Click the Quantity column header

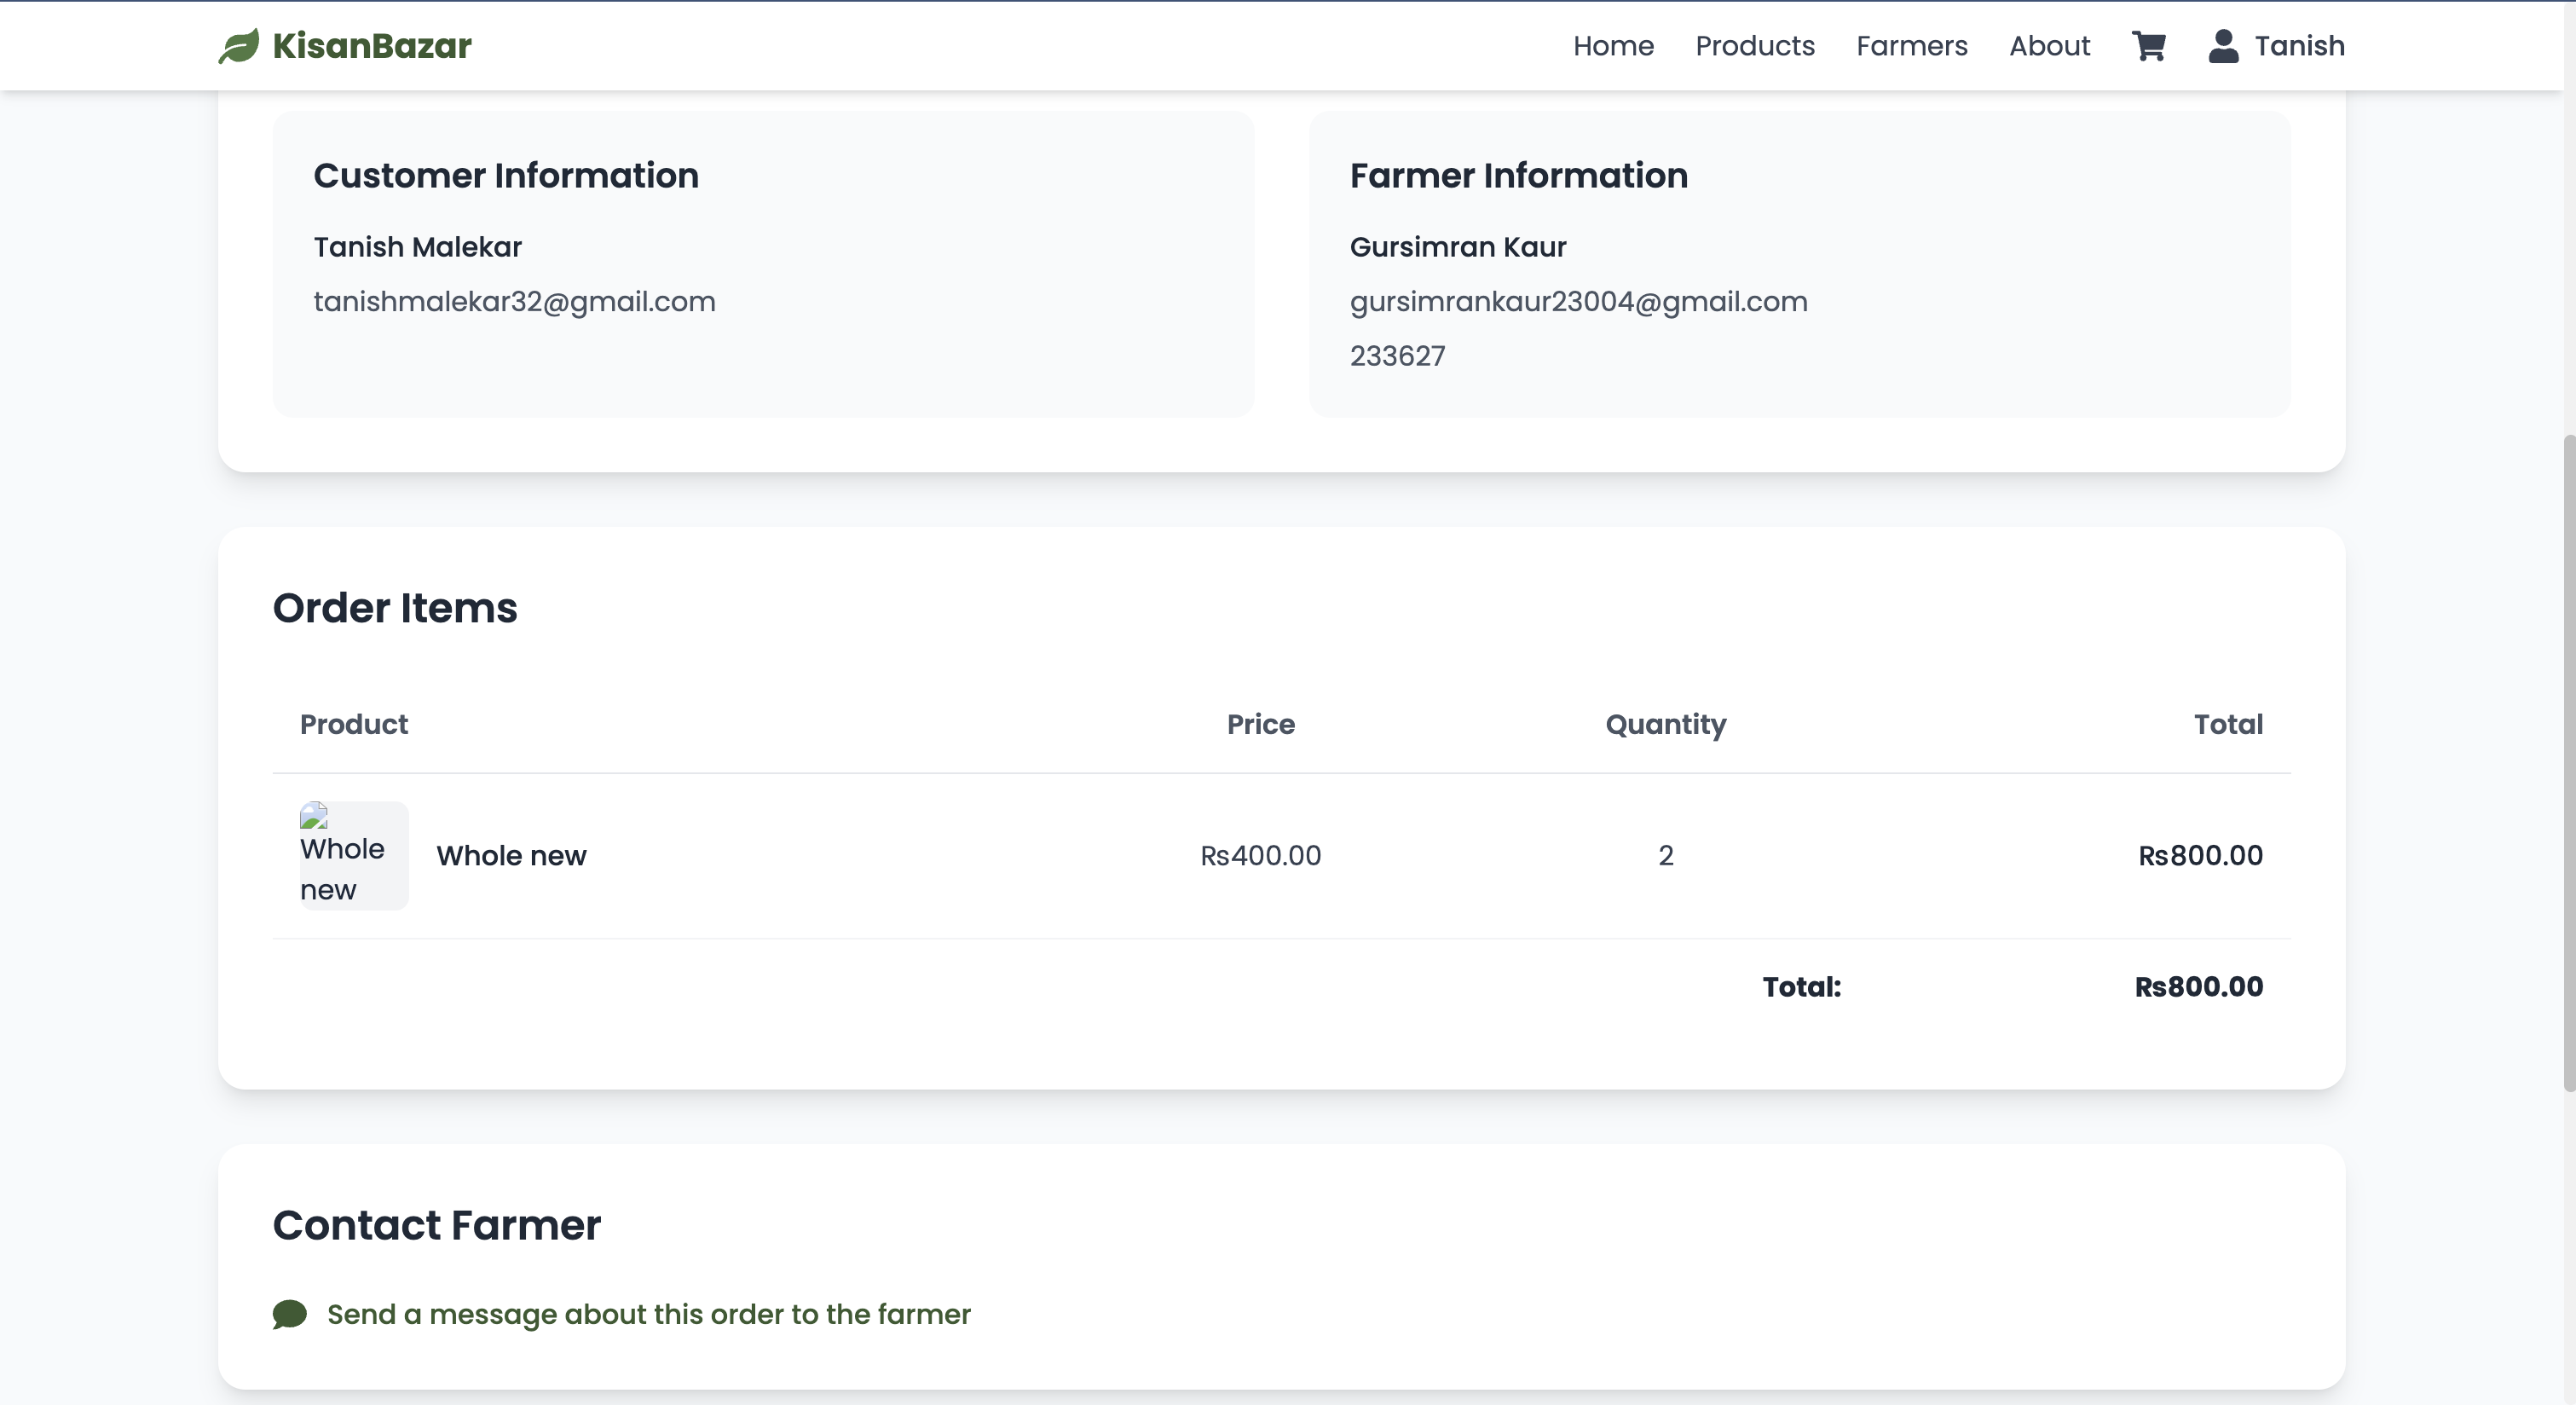(1666, 725)
